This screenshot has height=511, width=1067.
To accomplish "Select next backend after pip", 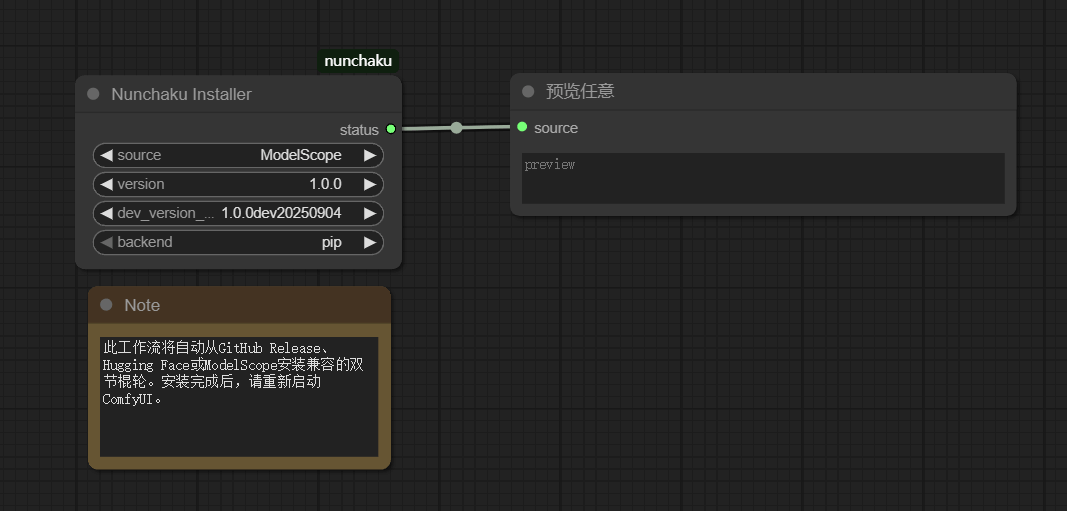I will 370,242.
